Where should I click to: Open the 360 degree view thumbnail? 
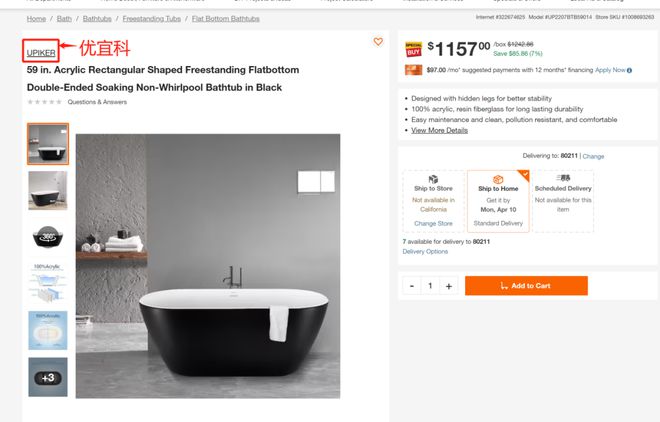[x=48, y=237]
